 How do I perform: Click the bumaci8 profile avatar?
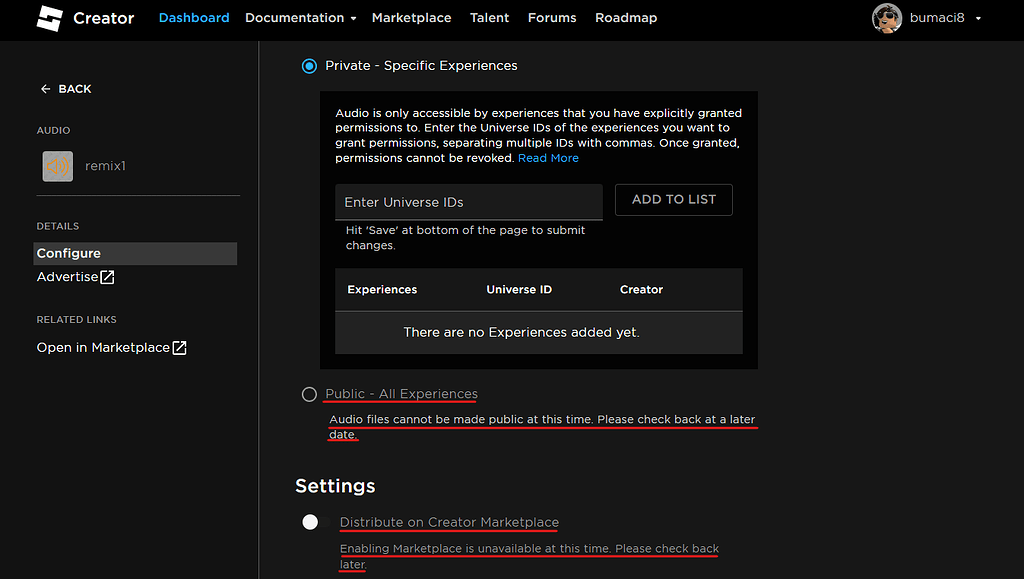(887, 19)
